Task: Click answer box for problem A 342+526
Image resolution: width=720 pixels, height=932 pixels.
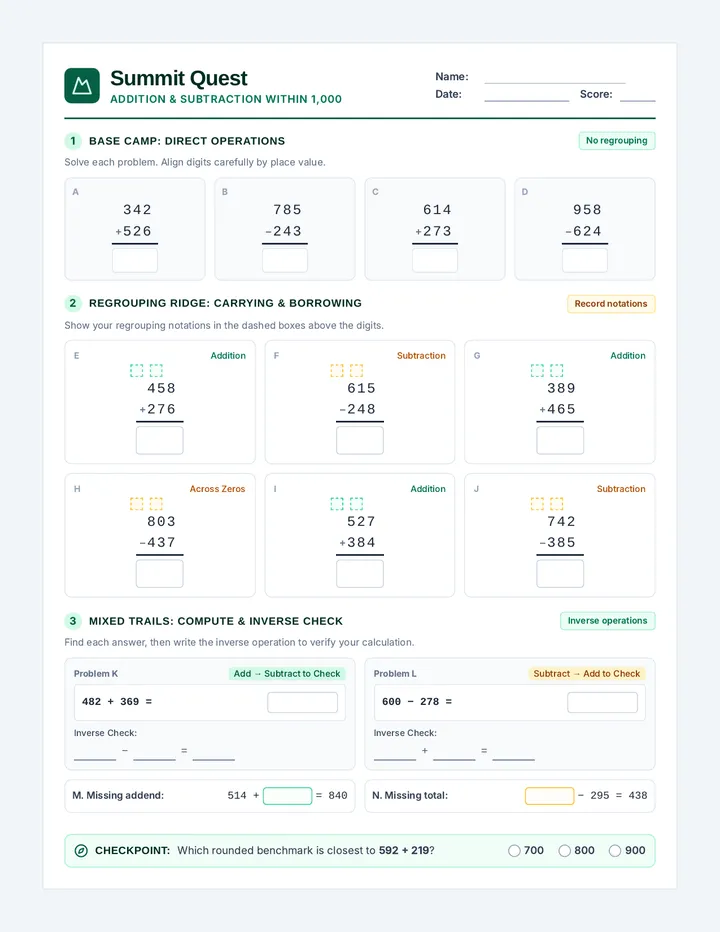Action: point(135,260)
